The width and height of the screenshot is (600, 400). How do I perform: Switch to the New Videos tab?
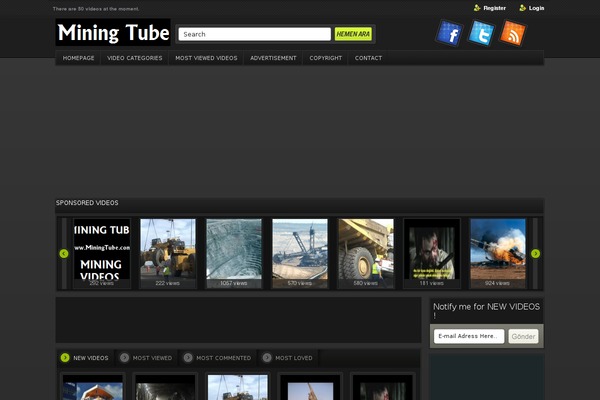click(91, 358)
